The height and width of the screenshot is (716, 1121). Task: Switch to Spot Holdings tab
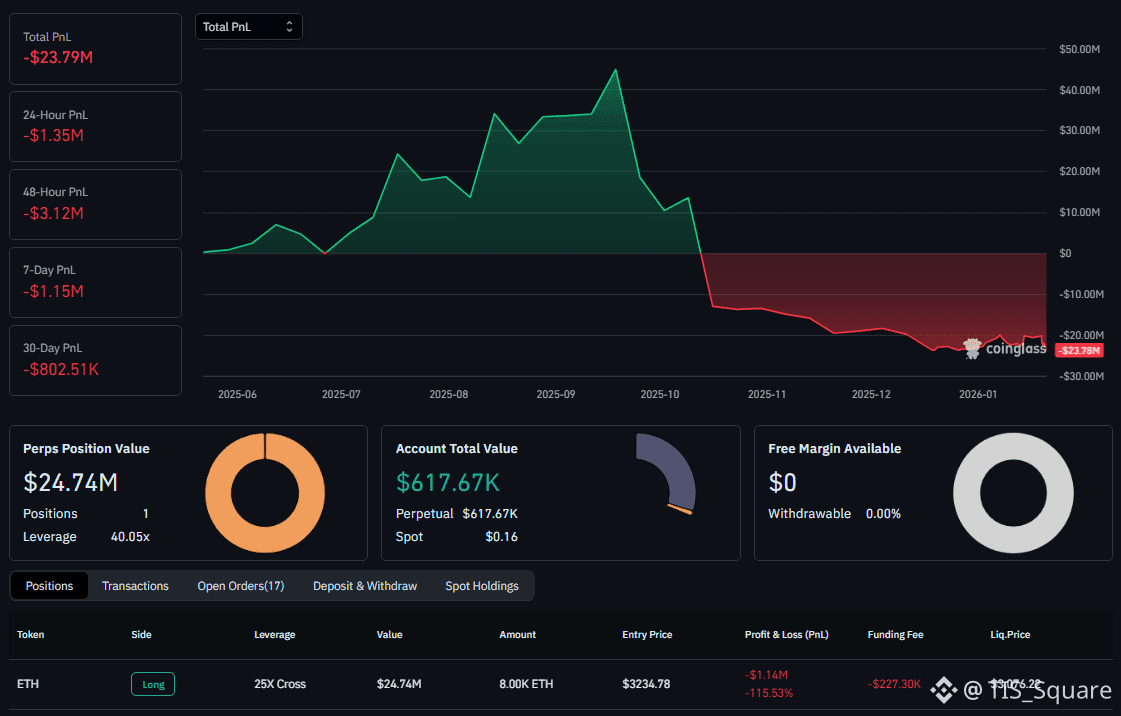tap(481, 586)
